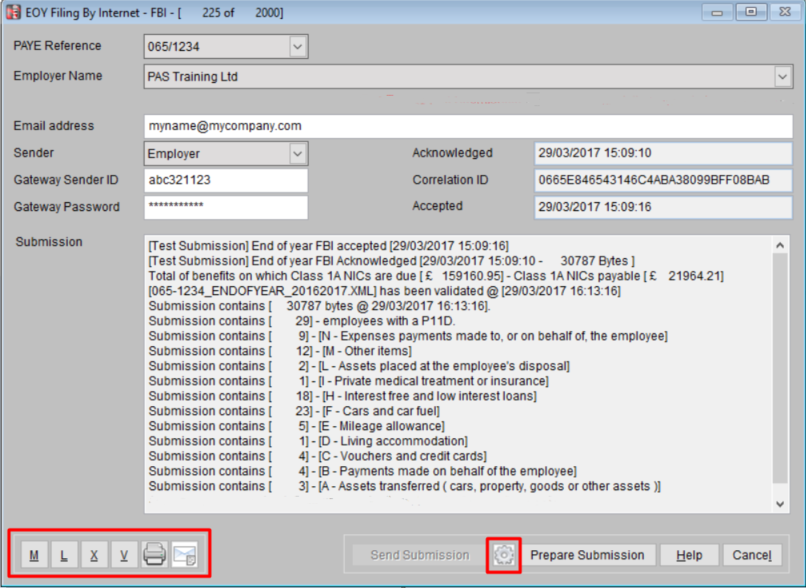Click the M button in bottom toolbar
This screenshot has width=806, height=588.
(x=34, y=555)
